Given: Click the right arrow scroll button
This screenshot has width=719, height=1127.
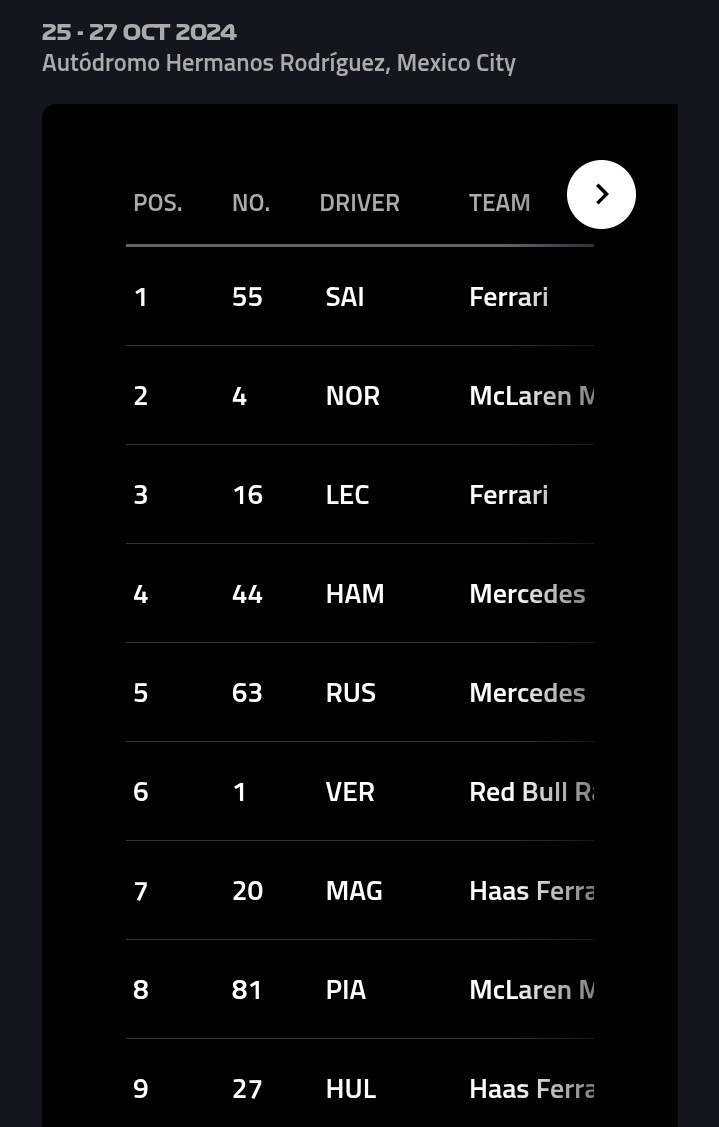Looking at the screenshot, I should click(601, 194).
